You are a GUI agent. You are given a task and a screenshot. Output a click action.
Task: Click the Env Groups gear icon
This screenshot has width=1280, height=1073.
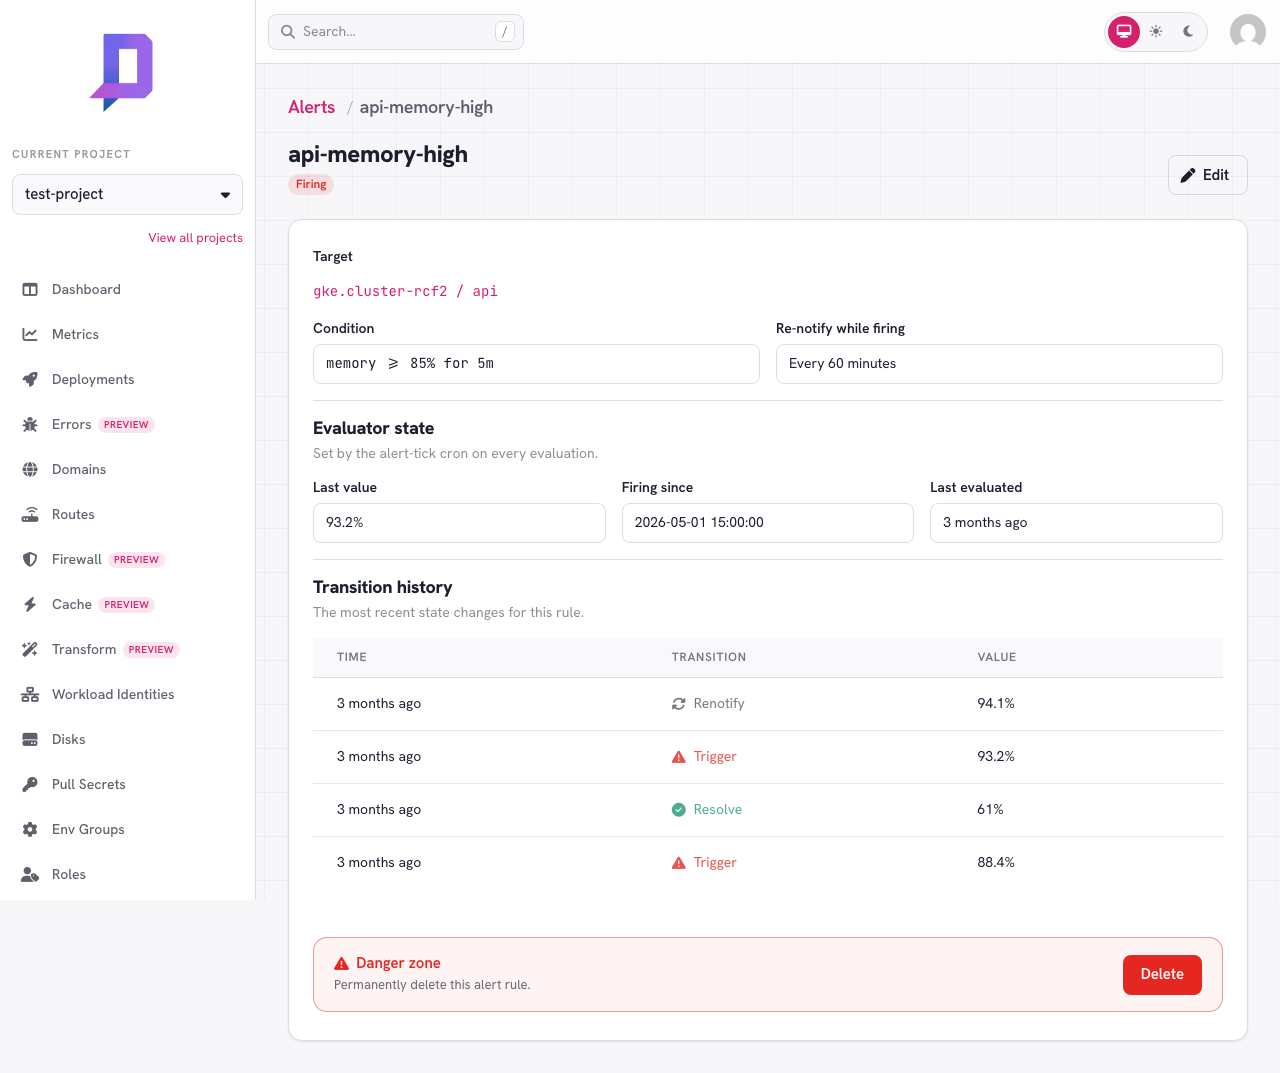click(30, 829)
